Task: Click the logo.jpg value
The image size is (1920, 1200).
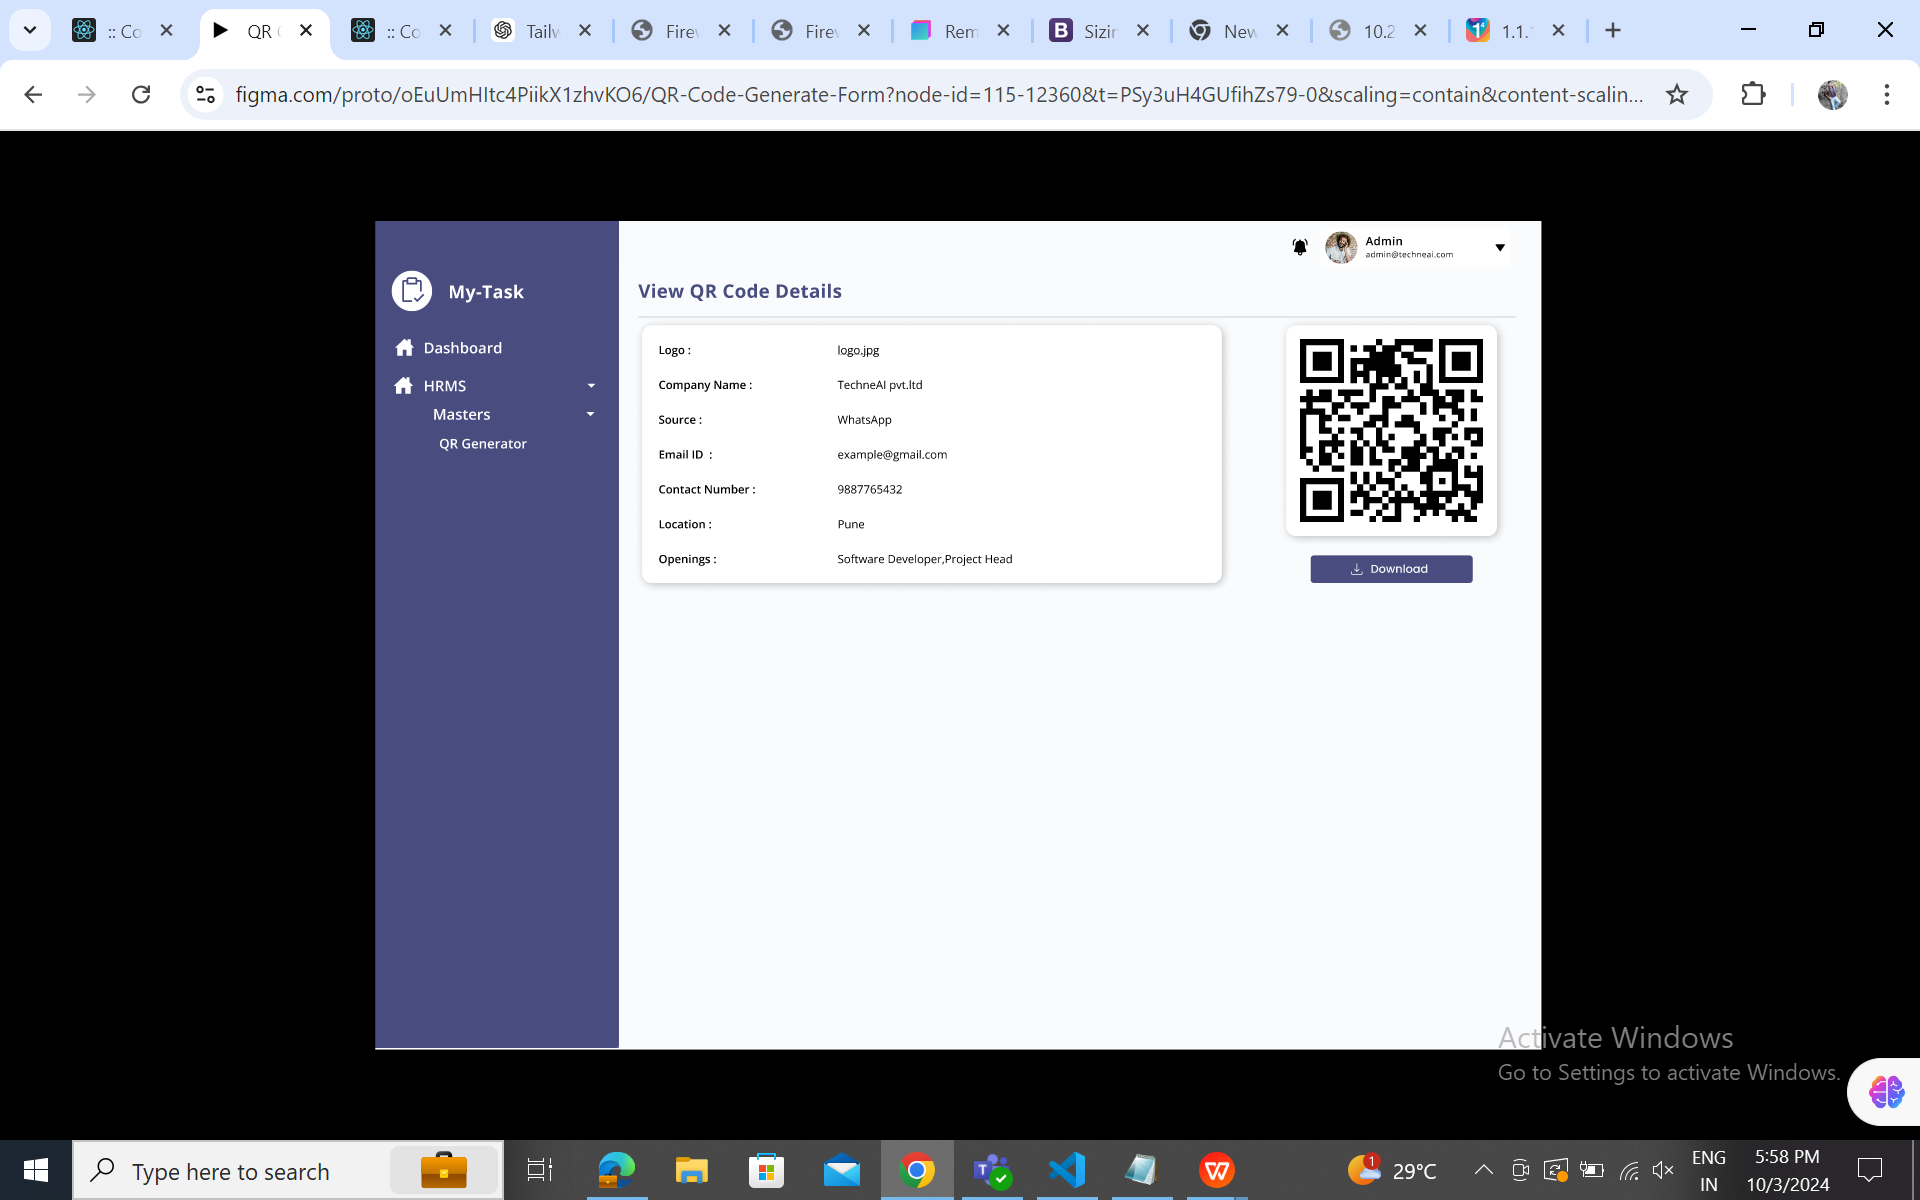Action: (858, 350)
